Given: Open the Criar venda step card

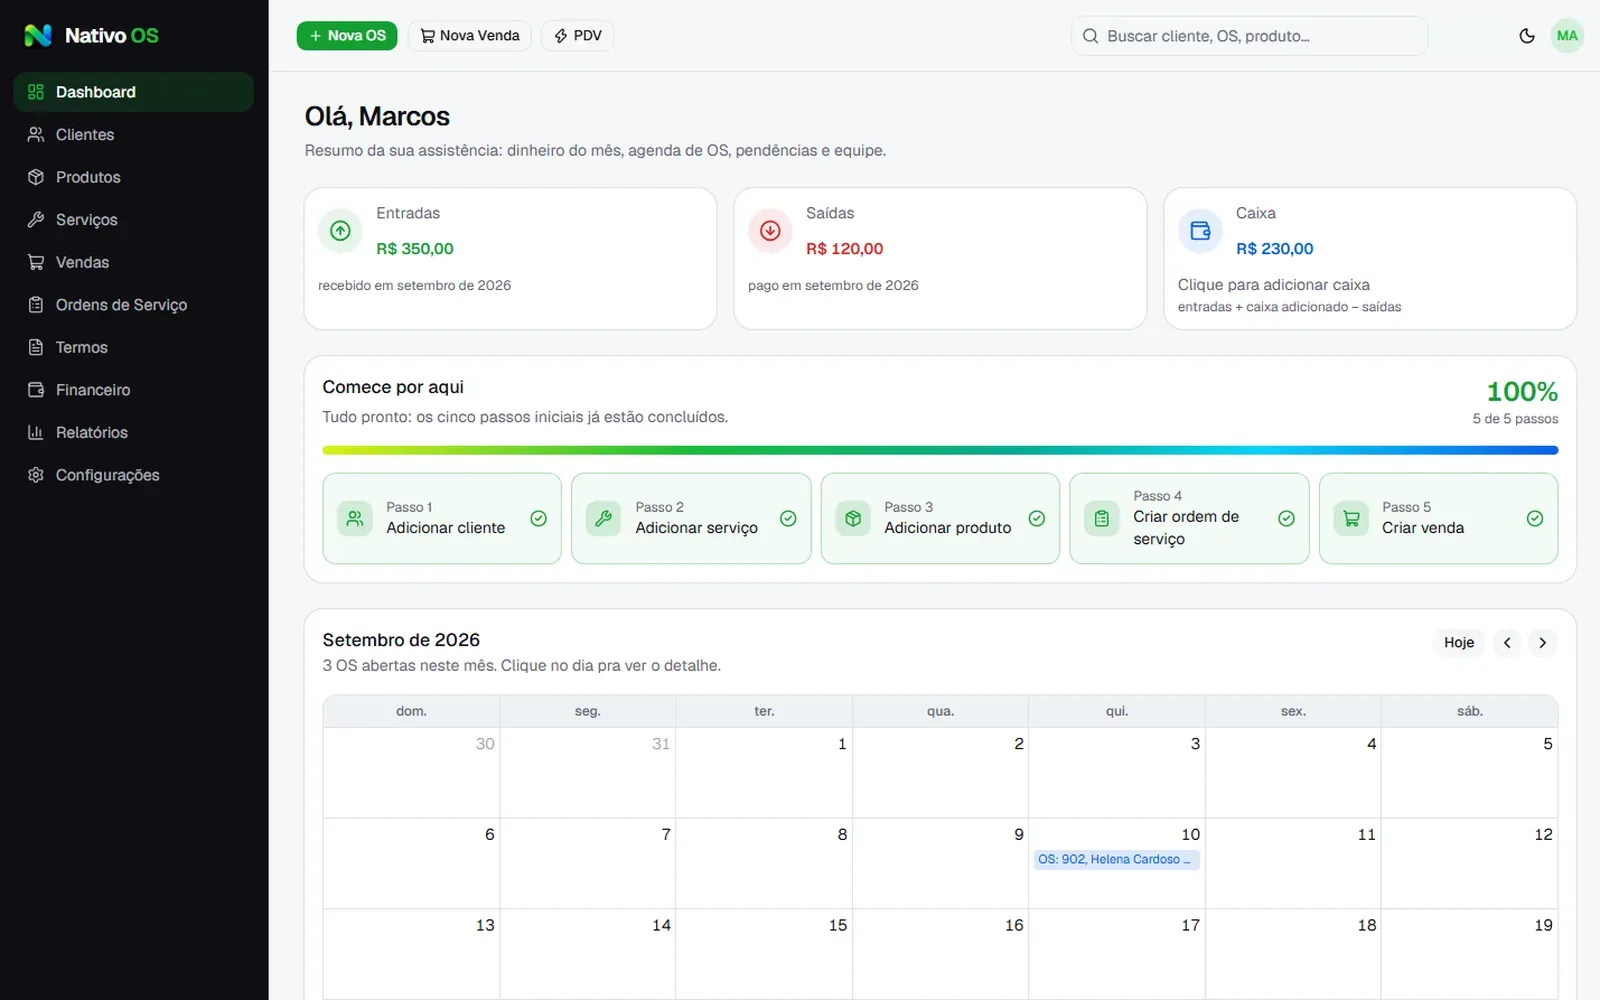Looking at the screenshot, I should click(x=1438, y=518).
